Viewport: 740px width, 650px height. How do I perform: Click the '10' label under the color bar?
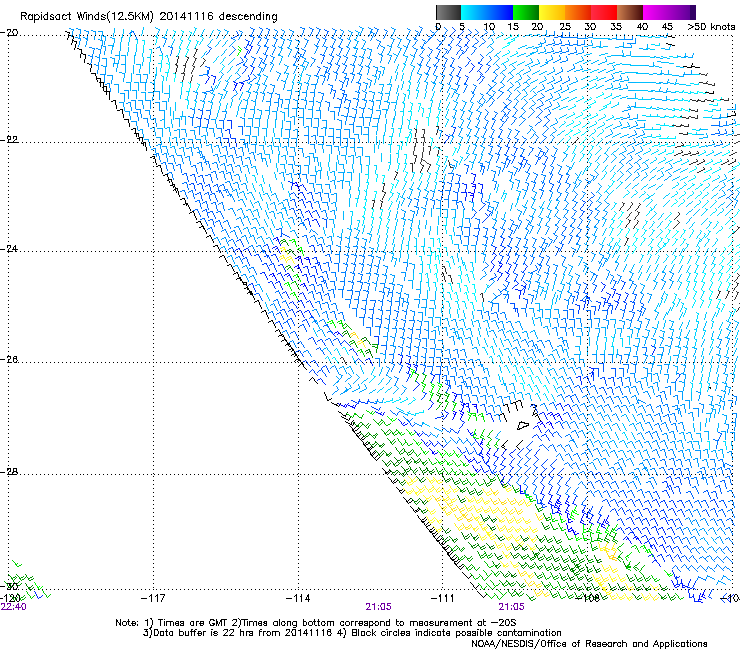click(x=489, y=27)
